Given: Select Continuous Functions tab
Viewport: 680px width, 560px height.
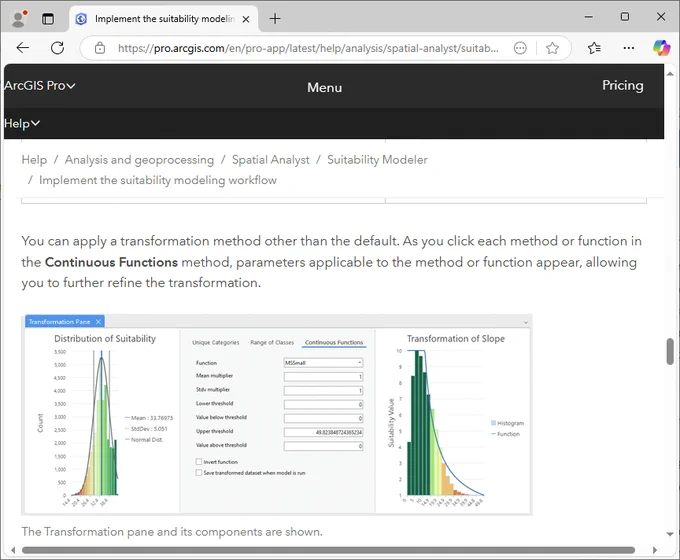Looking at the screenshot, I should click(334, 342).
